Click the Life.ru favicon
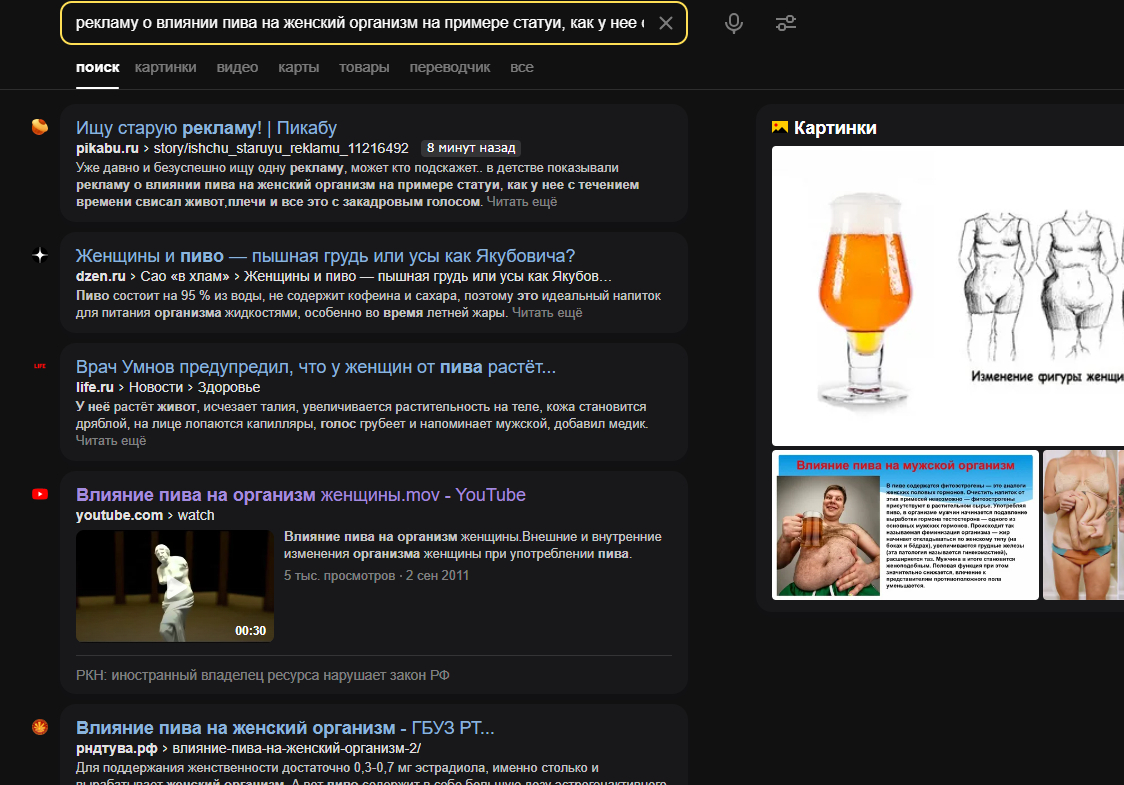The image size is (1124, 785). coord(40,366)
